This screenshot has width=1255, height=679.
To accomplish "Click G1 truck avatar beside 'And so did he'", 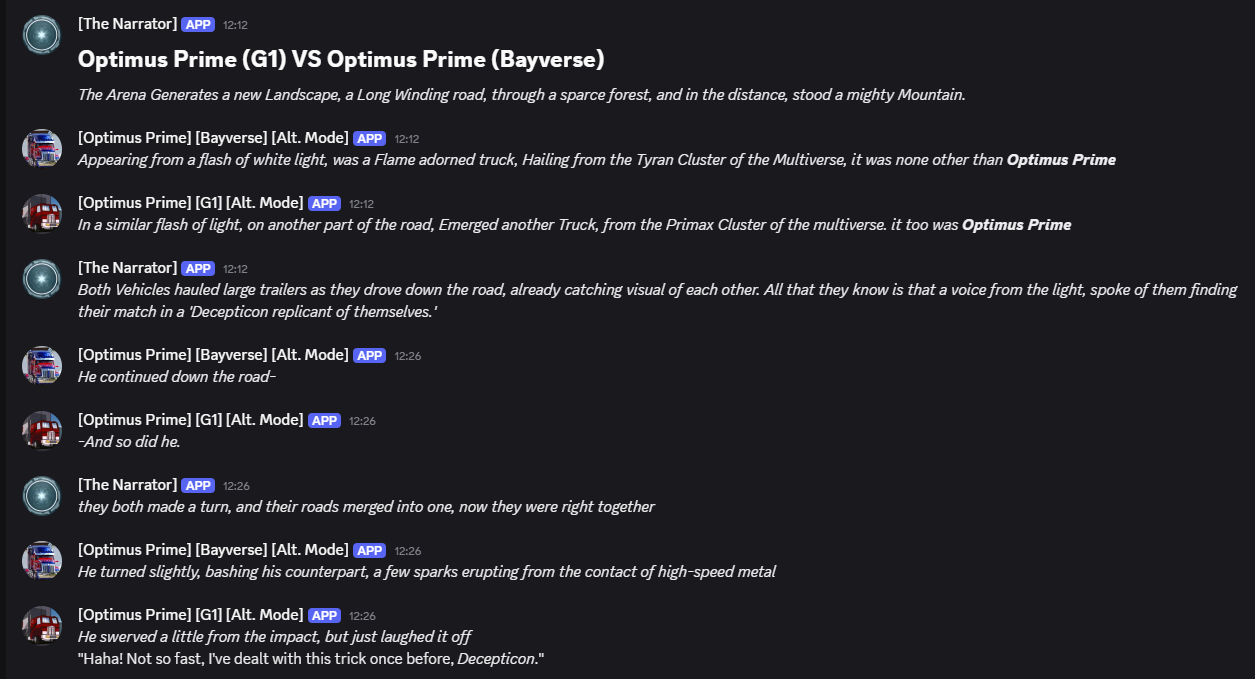I will 42,430.
